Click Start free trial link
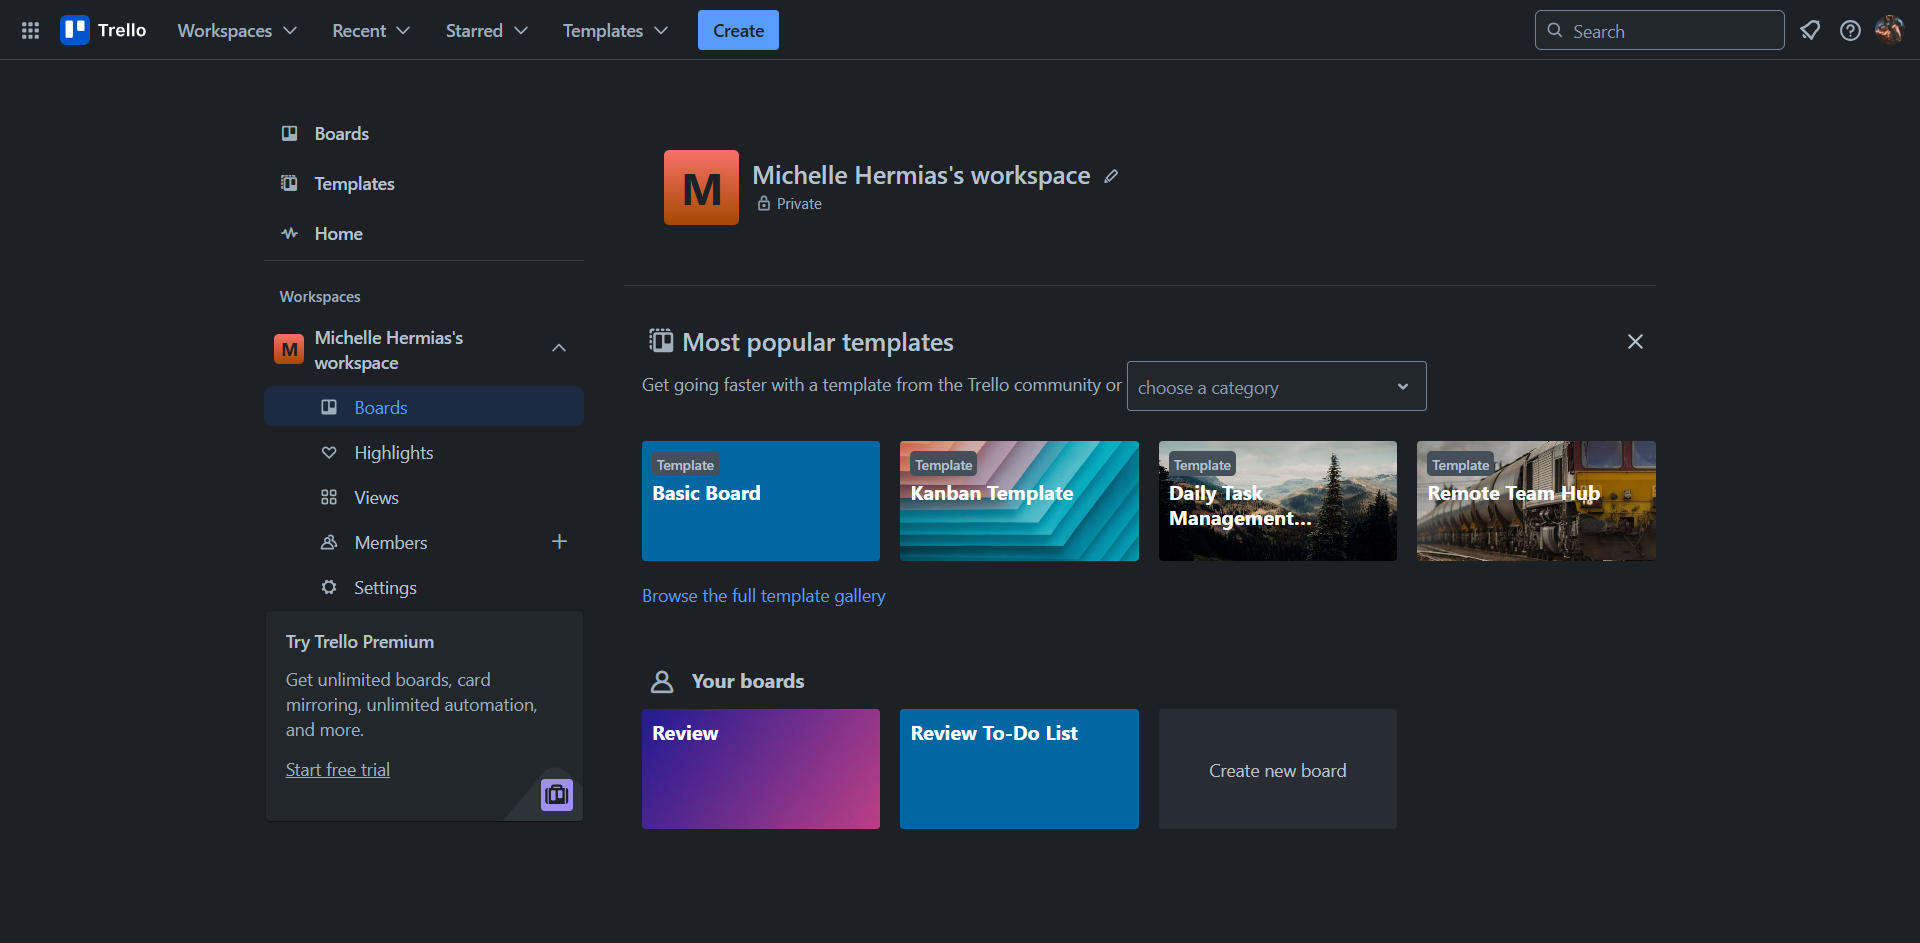The image size is (1920, 943). coord(338,770)
